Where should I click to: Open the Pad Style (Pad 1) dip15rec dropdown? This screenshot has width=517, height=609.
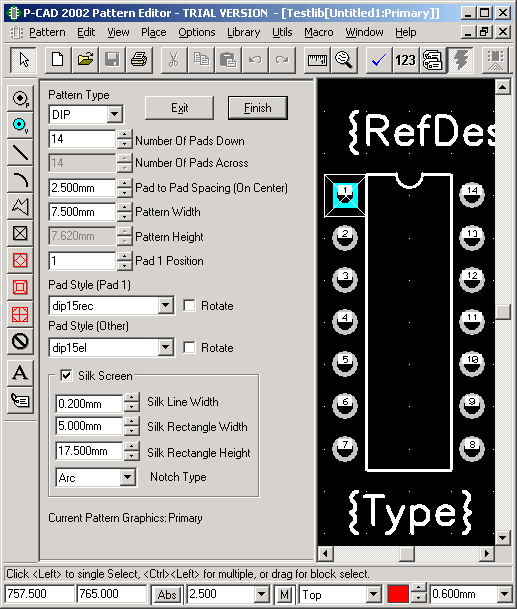pyautogui.click(x=165, y=306)
